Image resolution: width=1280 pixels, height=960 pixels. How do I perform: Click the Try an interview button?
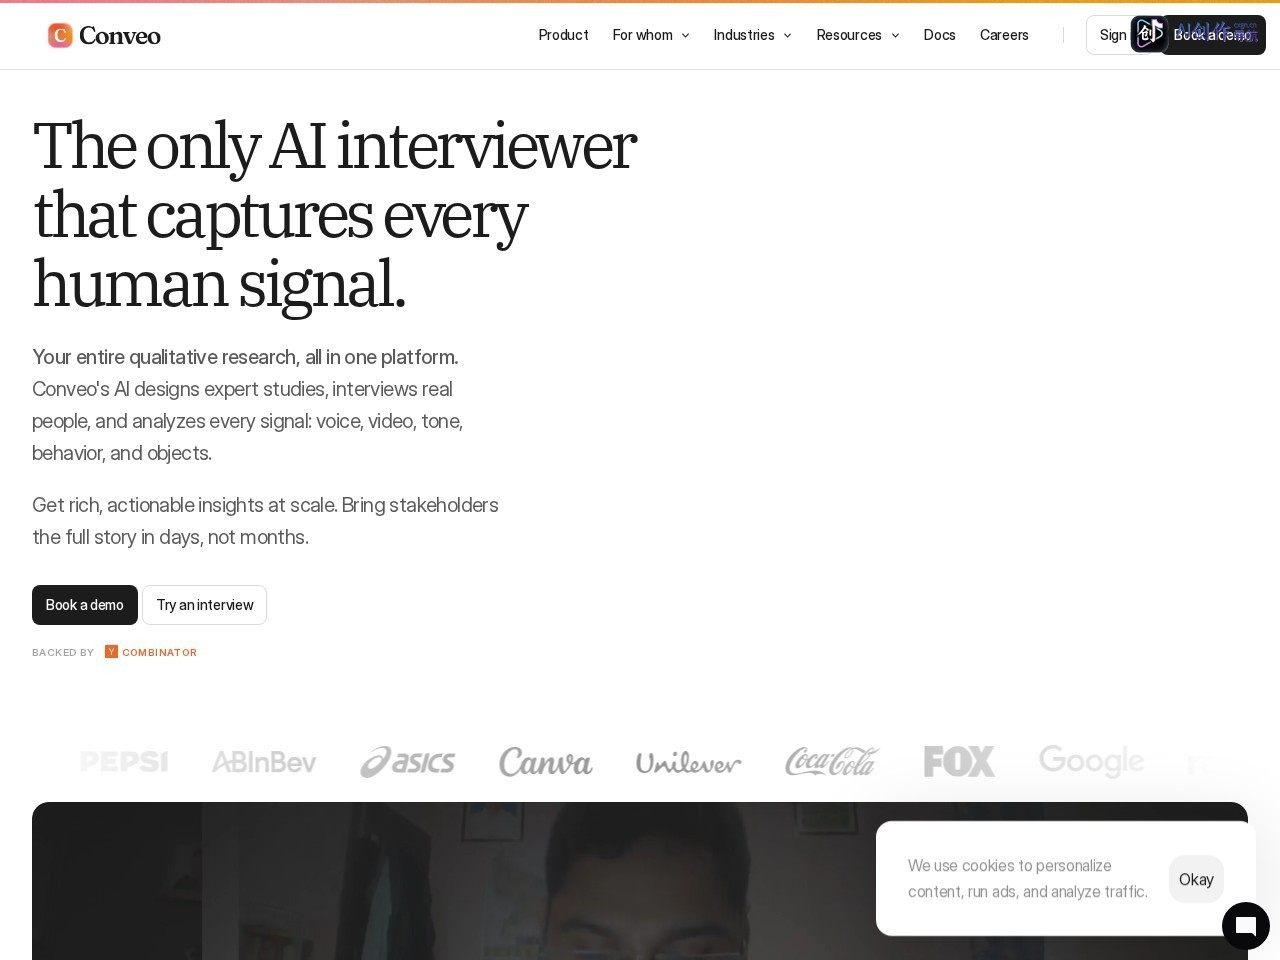tap(204, 605)
